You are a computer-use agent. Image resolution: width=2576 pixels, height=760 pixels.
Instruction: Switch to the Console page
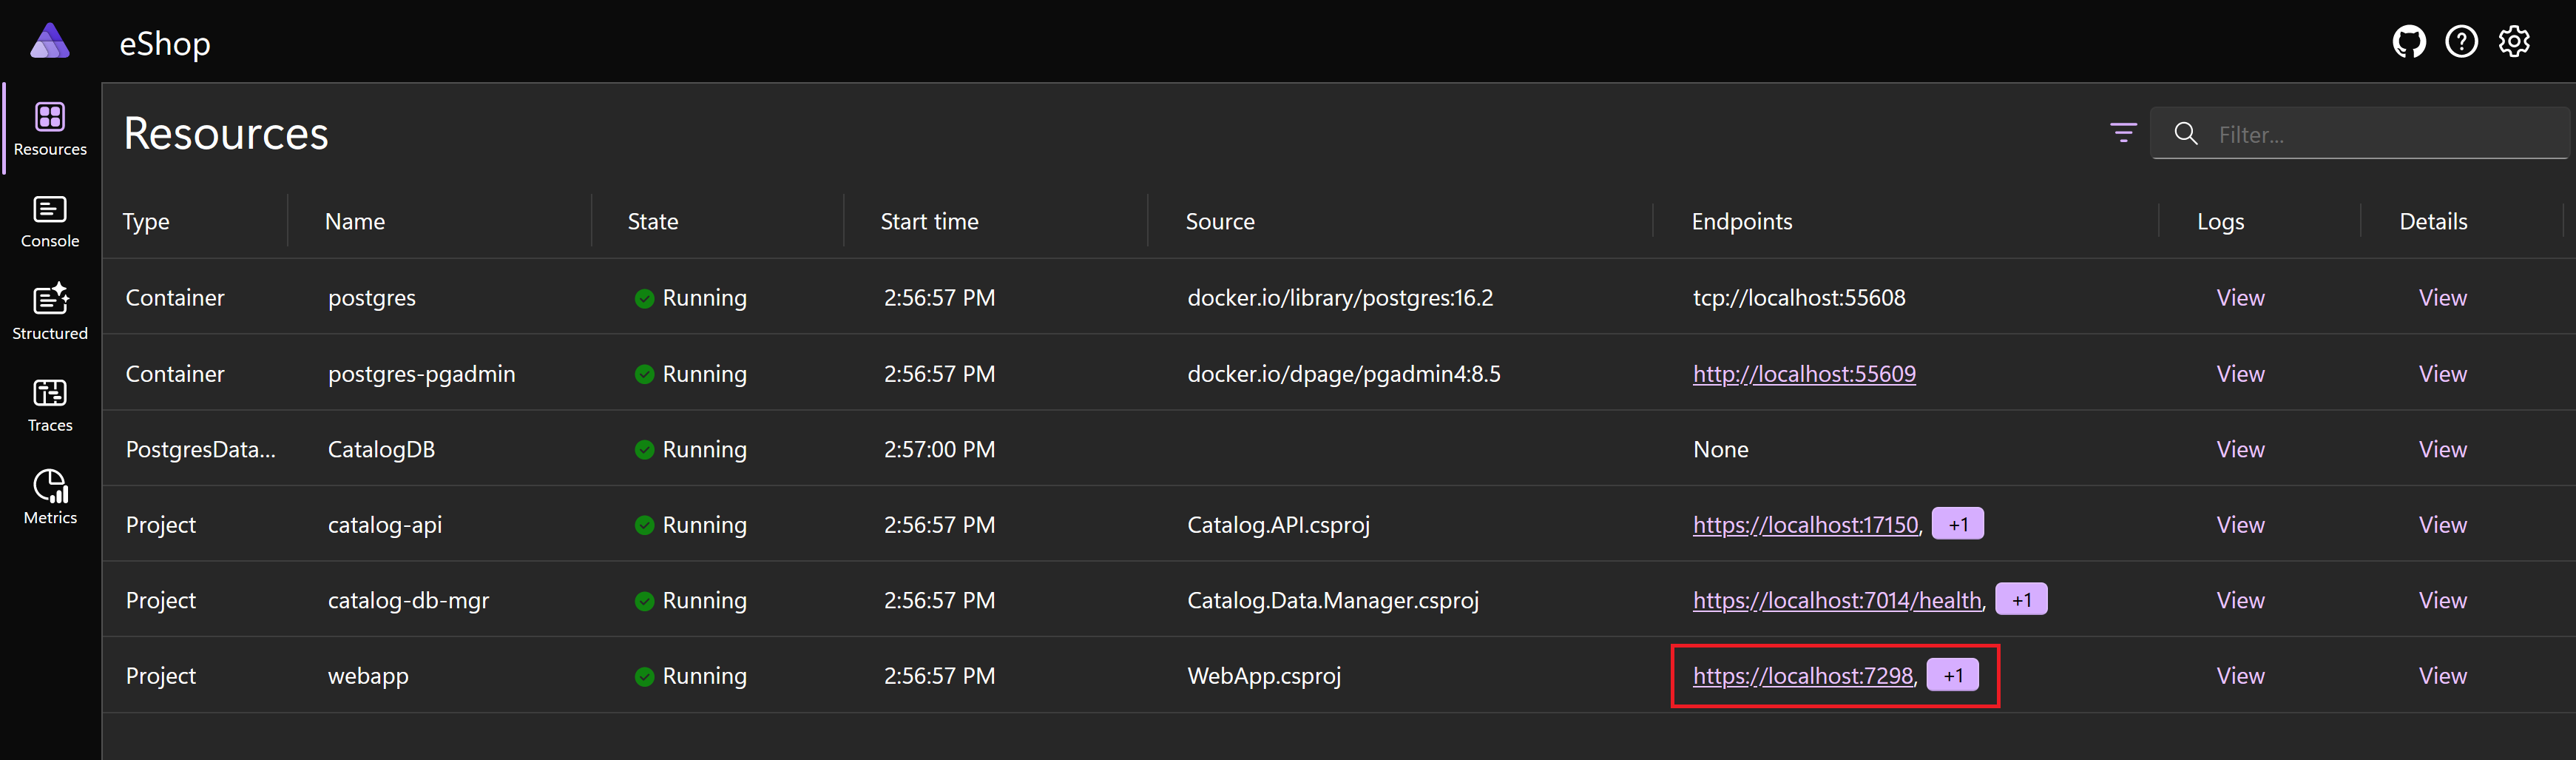tap(50, 222)
